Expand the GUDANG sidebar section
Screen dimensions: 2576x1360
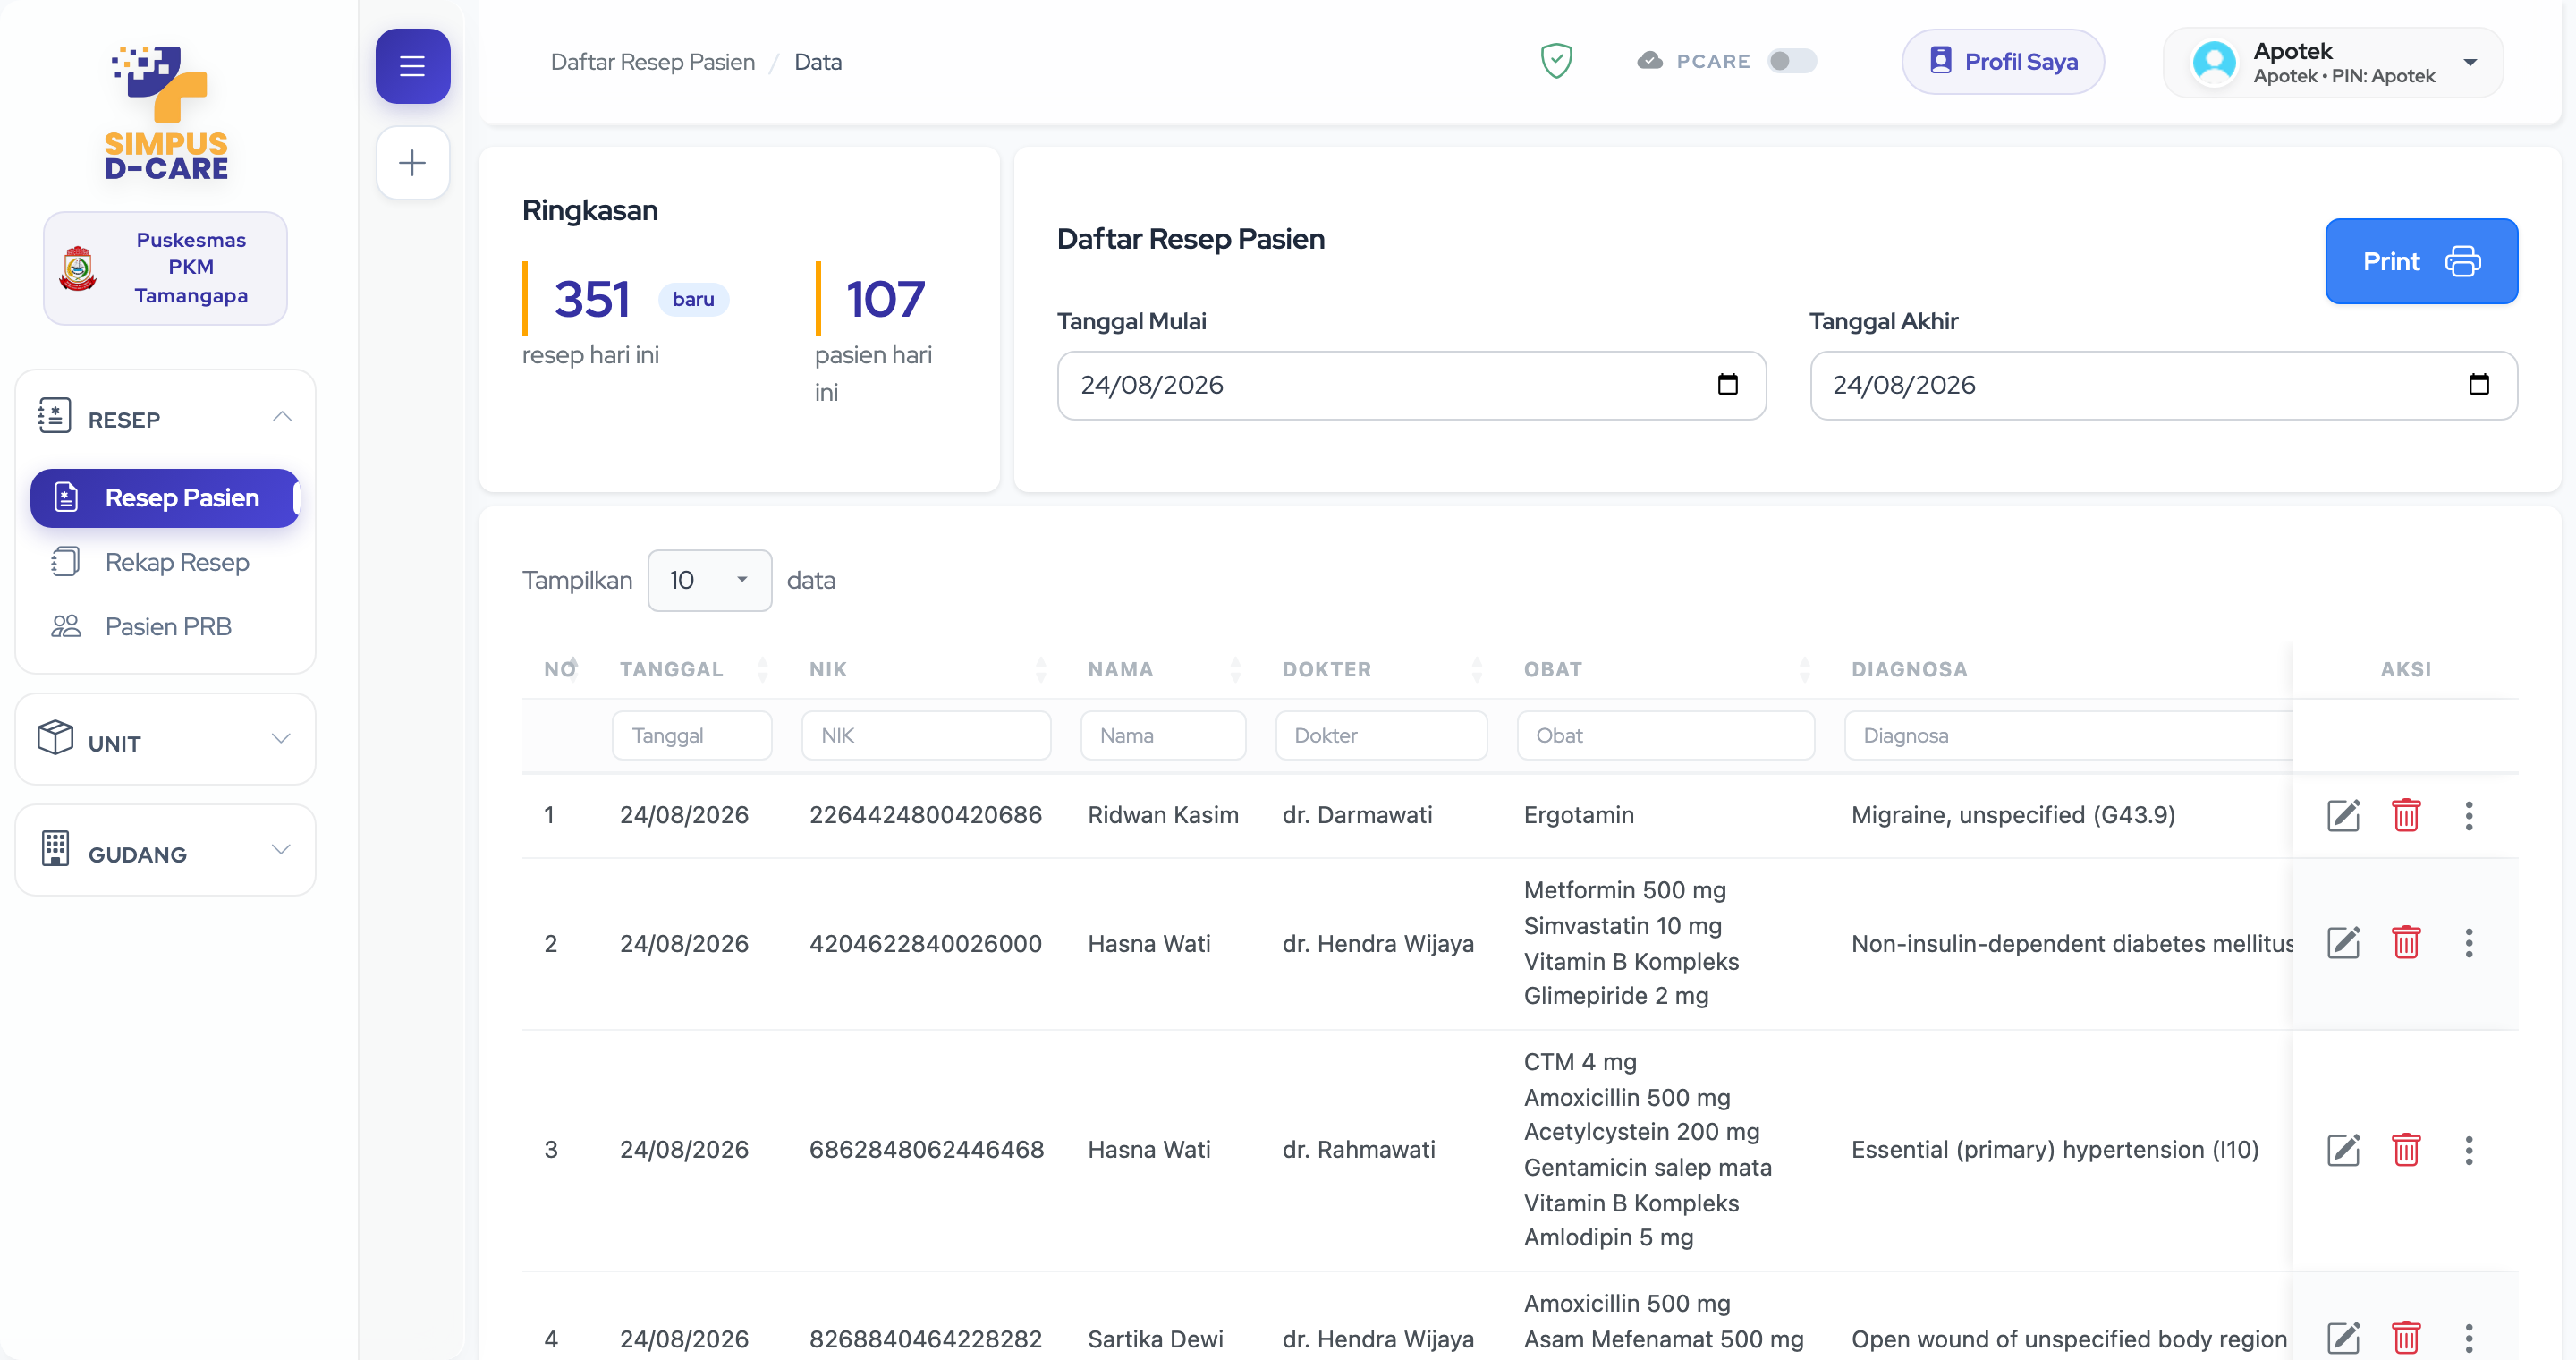click(165, 850)
